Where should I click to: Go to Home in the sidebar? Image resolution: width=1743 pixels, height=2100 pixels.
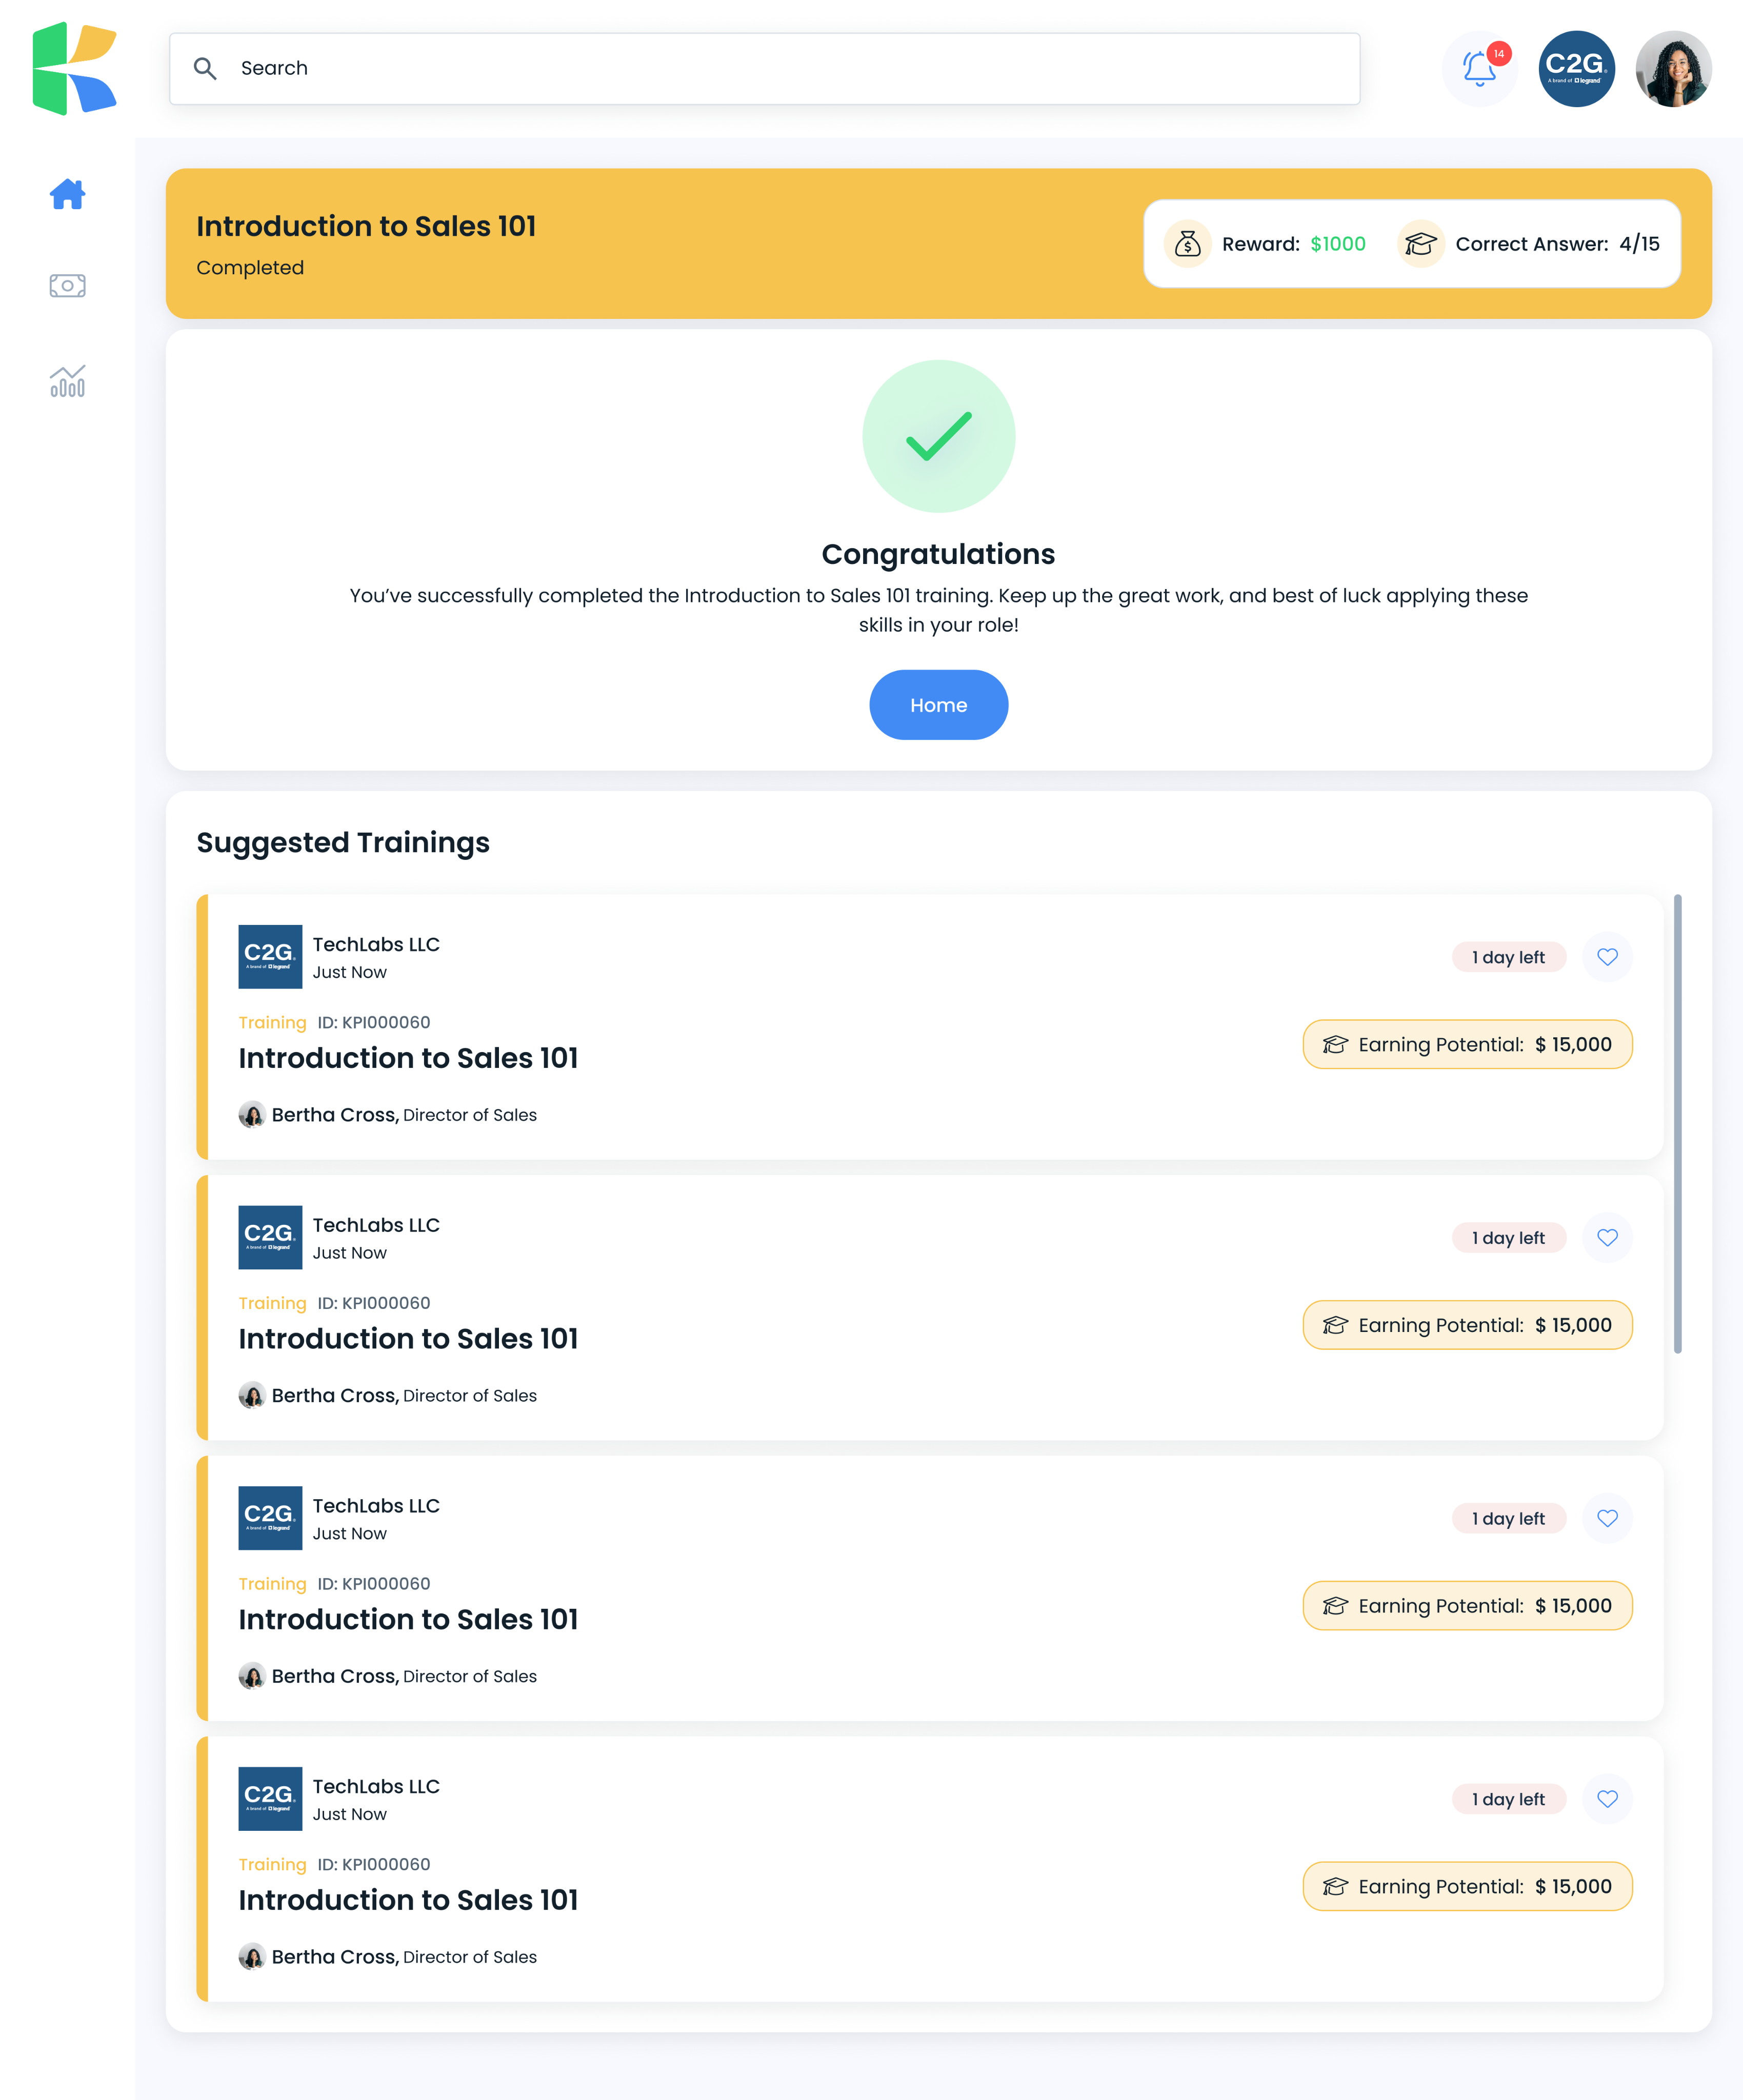67,194
